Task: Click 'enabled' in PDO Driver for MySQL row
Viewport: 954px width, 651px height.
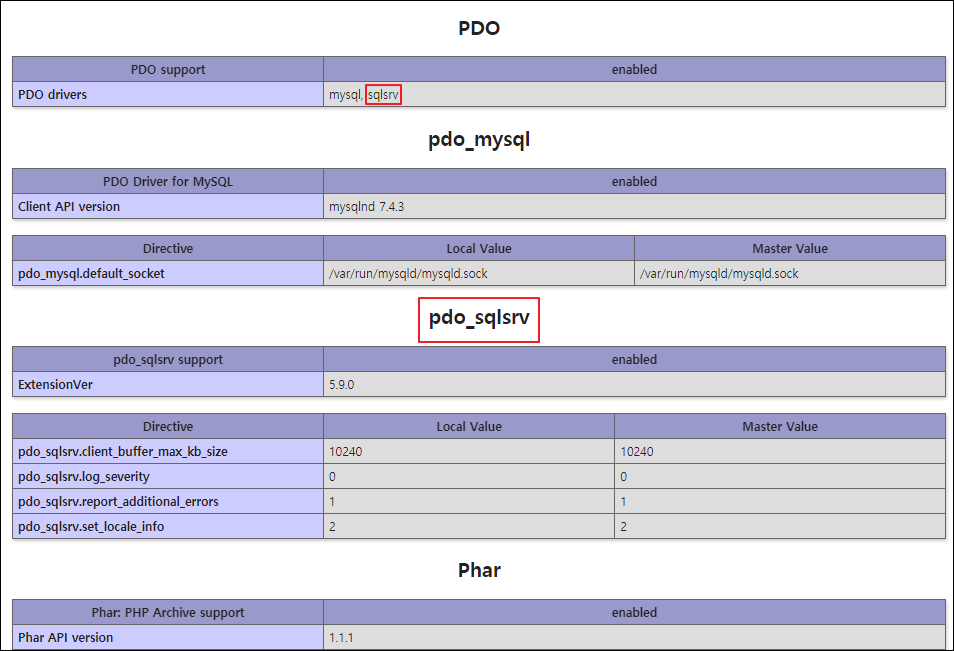Action: [x=634, y=181]
